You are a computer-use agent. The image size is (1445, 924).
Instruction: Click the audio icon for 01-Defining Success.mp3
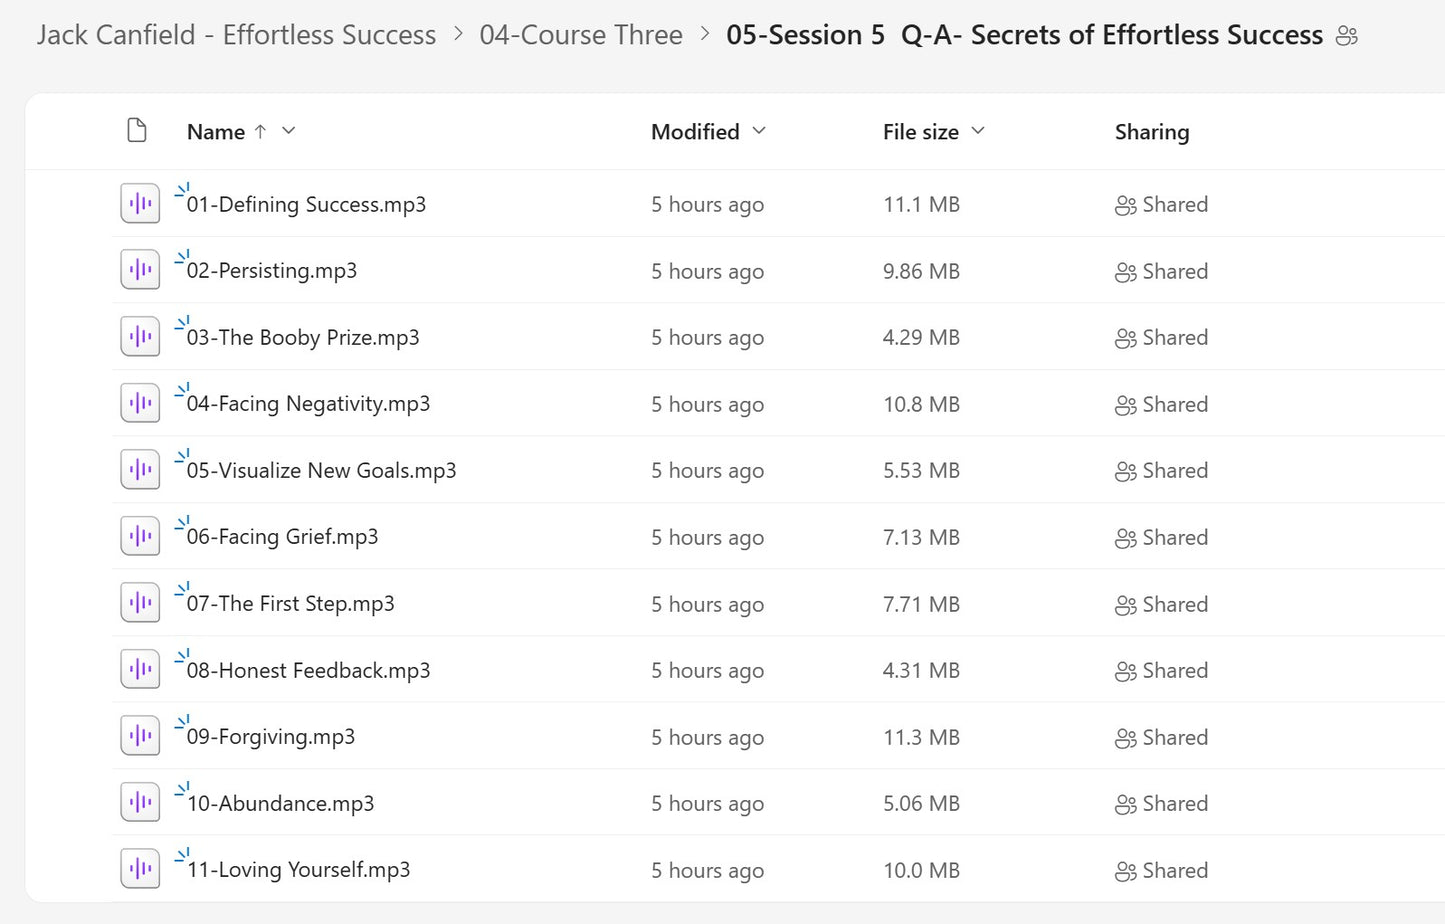(139, 203)
